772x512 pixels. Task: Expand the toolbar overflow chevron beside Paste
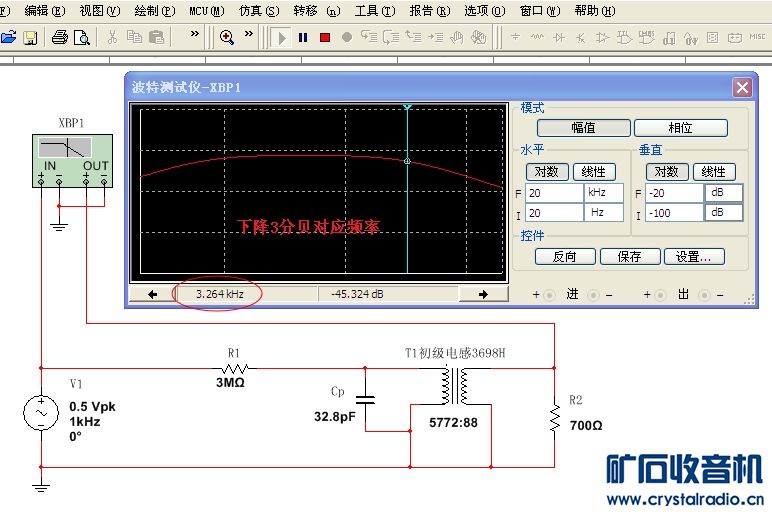tap(194, 36)
